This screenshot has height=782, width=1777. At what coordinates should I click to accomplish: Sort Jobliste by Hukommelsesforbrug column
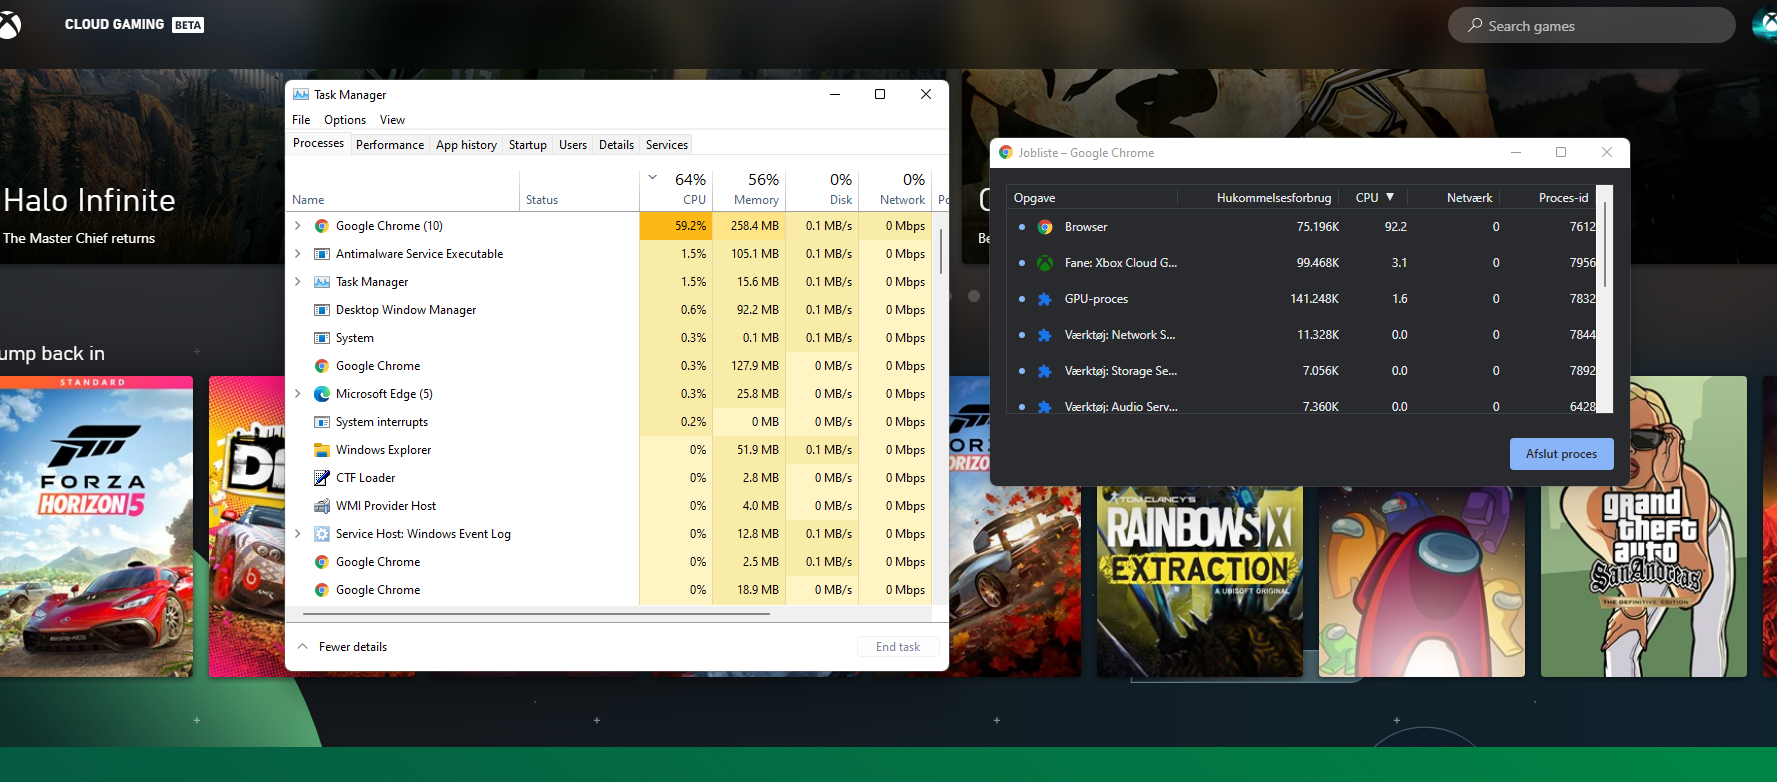pyautogui.click(x=1273, y=198)
